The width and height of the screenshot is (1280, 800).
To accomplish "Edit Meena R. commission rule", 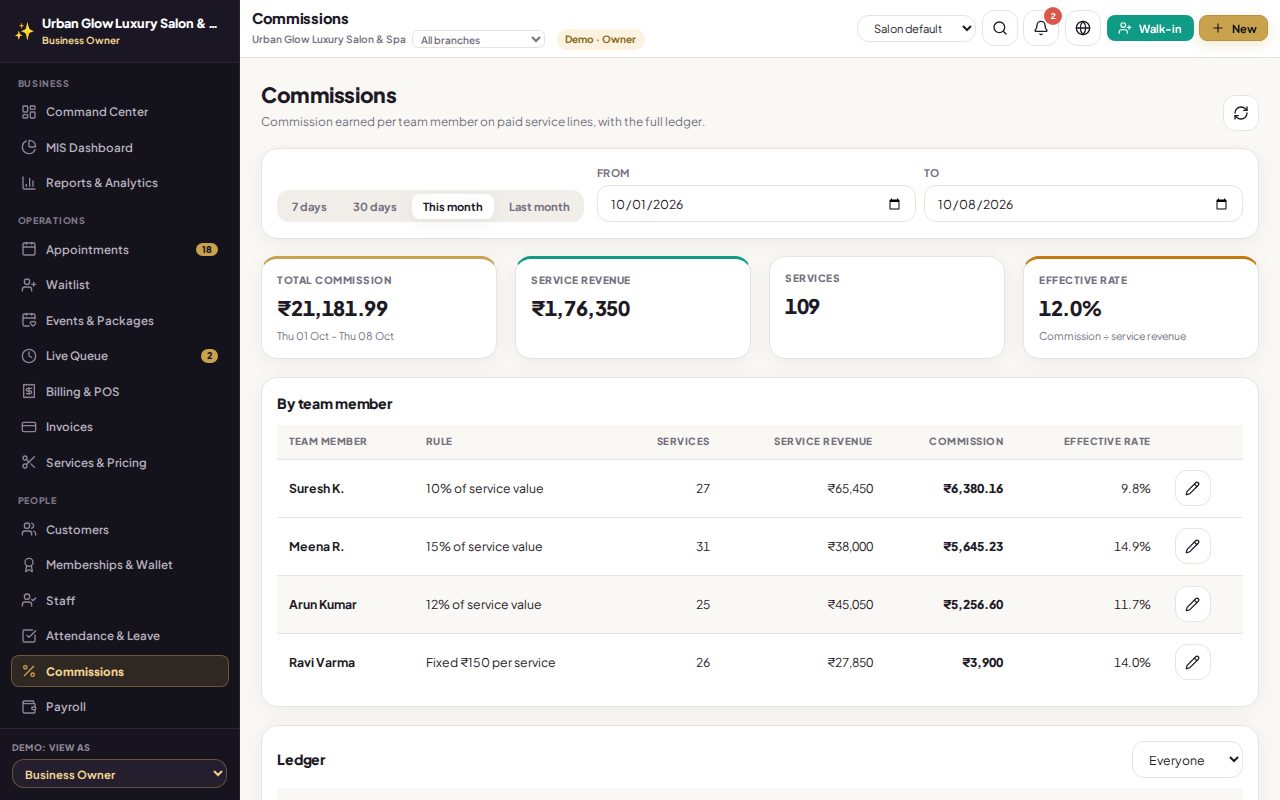I will [x=1193, y=546].
